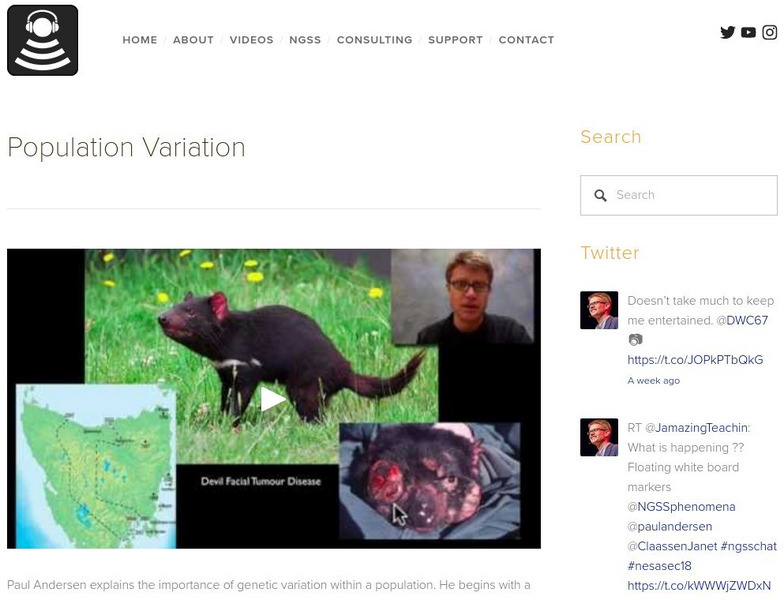Open the Consulting menu item
The height and width of the screenshot is (600, 784).
tap(374, 40)
